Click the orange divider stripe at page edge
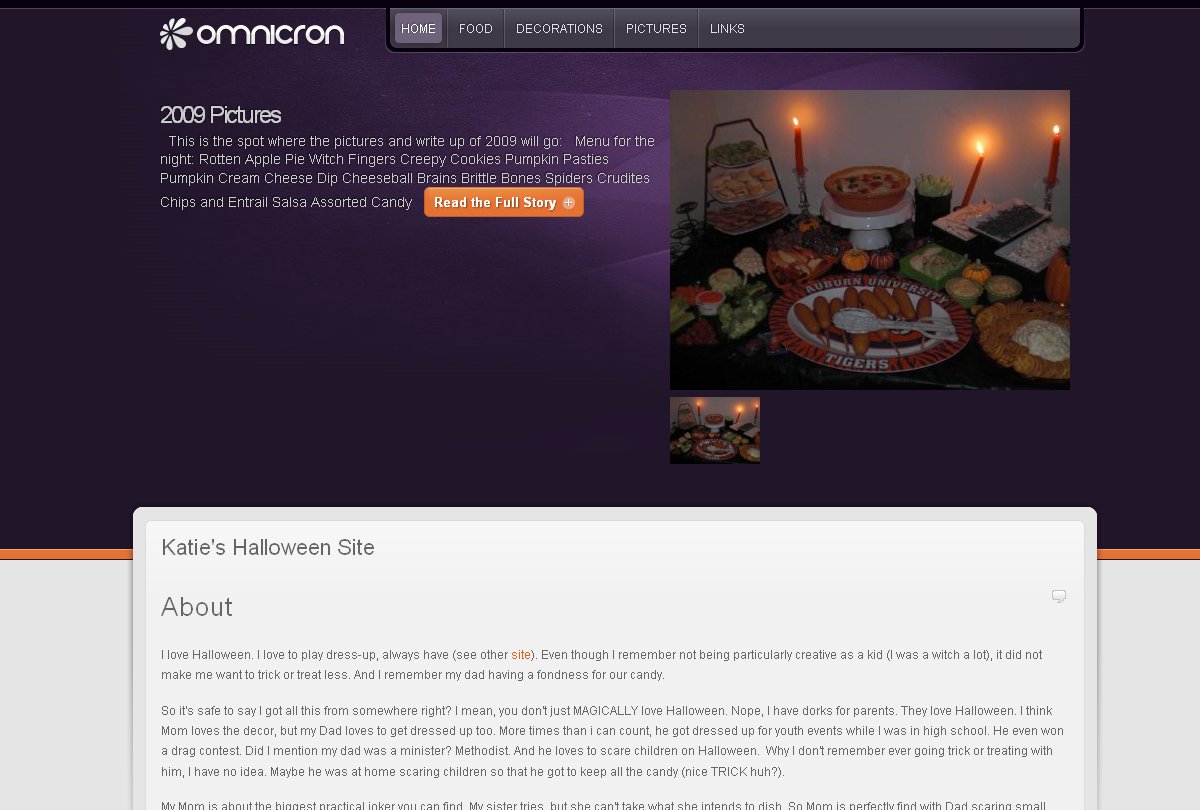The height and width of the screenshot is (810, 1200). coord(66,554)
